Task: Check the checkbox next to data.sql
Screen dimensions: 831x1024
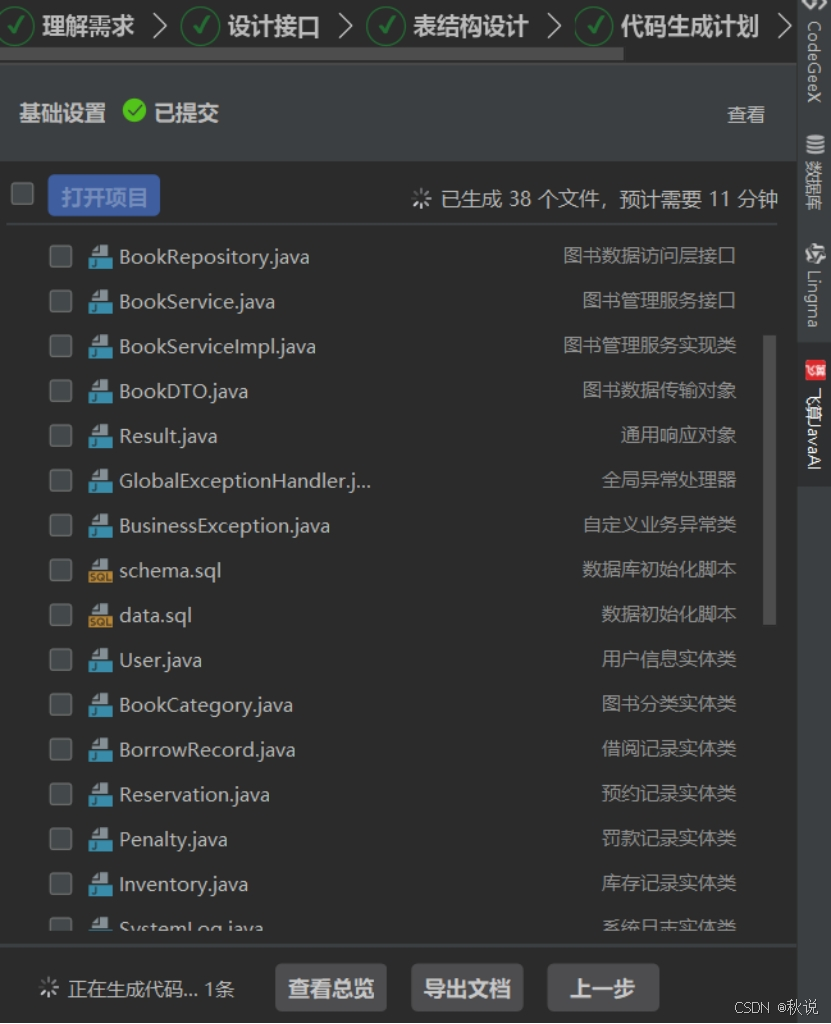Action: 60,615
